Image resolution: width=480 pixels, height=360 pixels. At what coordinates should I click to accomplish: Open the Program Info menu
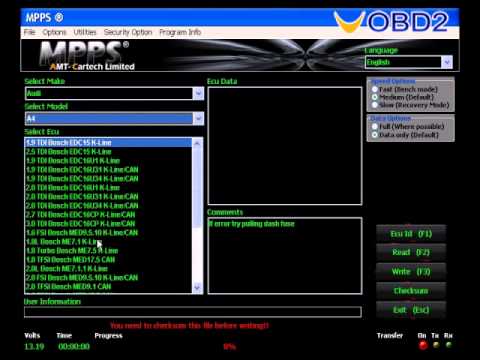[x=180, y=32]
